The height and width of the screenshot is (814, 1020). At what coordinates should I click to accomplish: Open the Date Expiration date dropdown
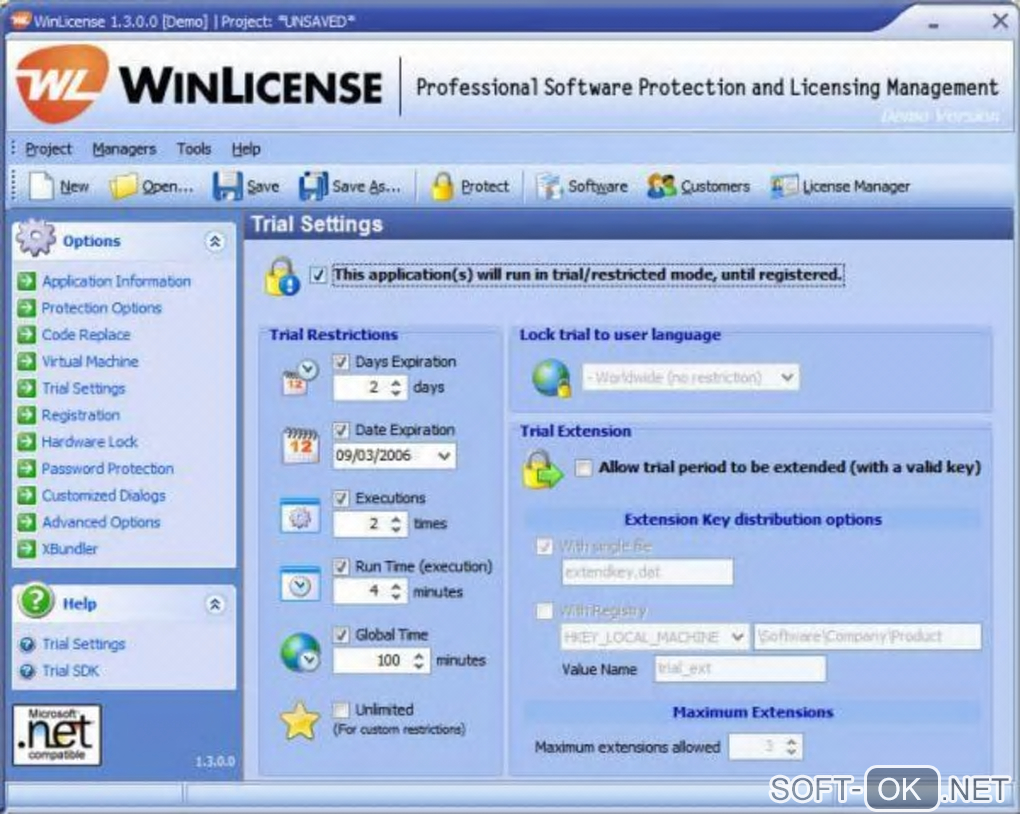[x=444, y=456]
